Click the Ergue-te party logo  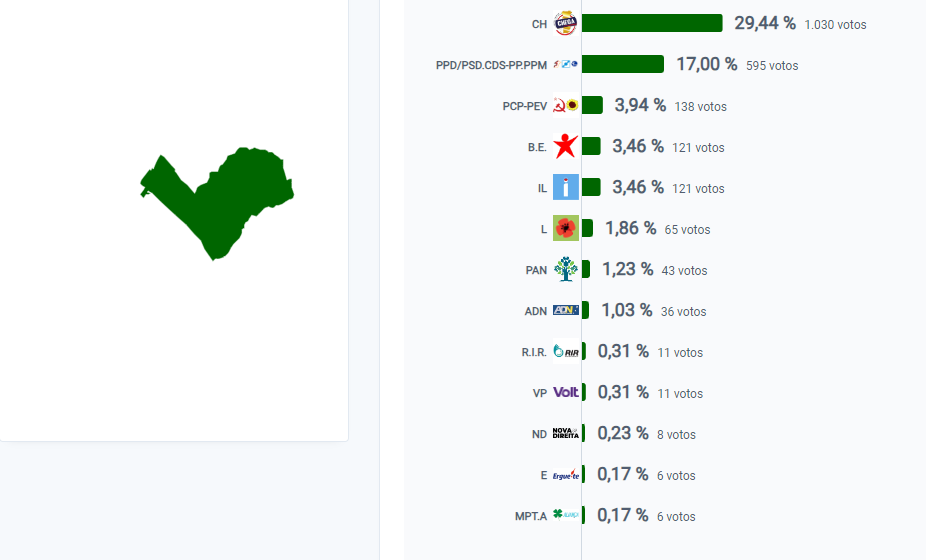pos(565,474)
